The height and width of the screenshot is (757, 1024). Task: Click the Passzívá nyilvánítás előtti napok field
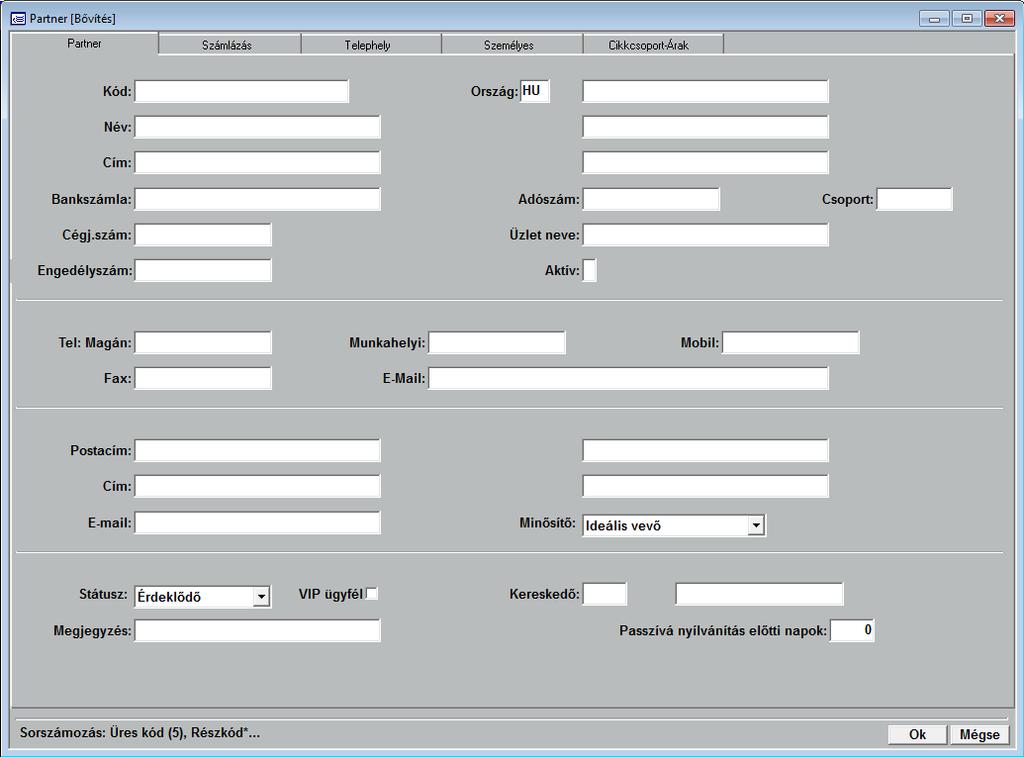852,630
